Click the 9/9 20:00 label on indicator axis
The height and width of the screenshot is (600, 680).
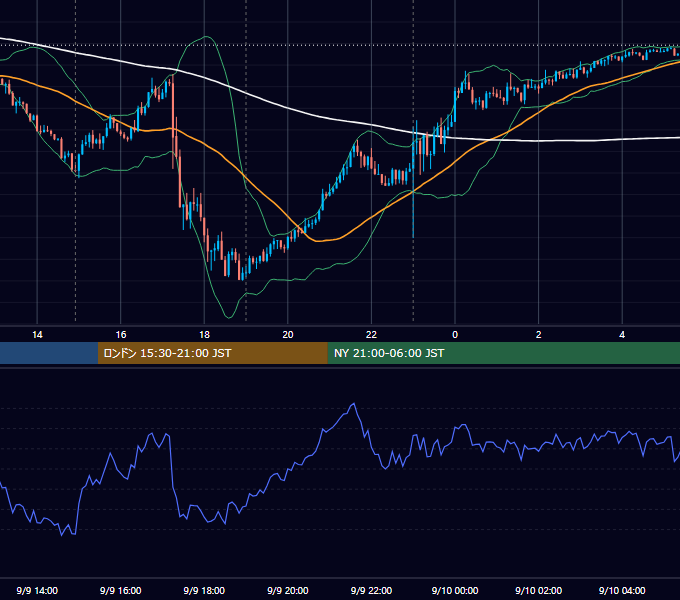tap(288, 590)
